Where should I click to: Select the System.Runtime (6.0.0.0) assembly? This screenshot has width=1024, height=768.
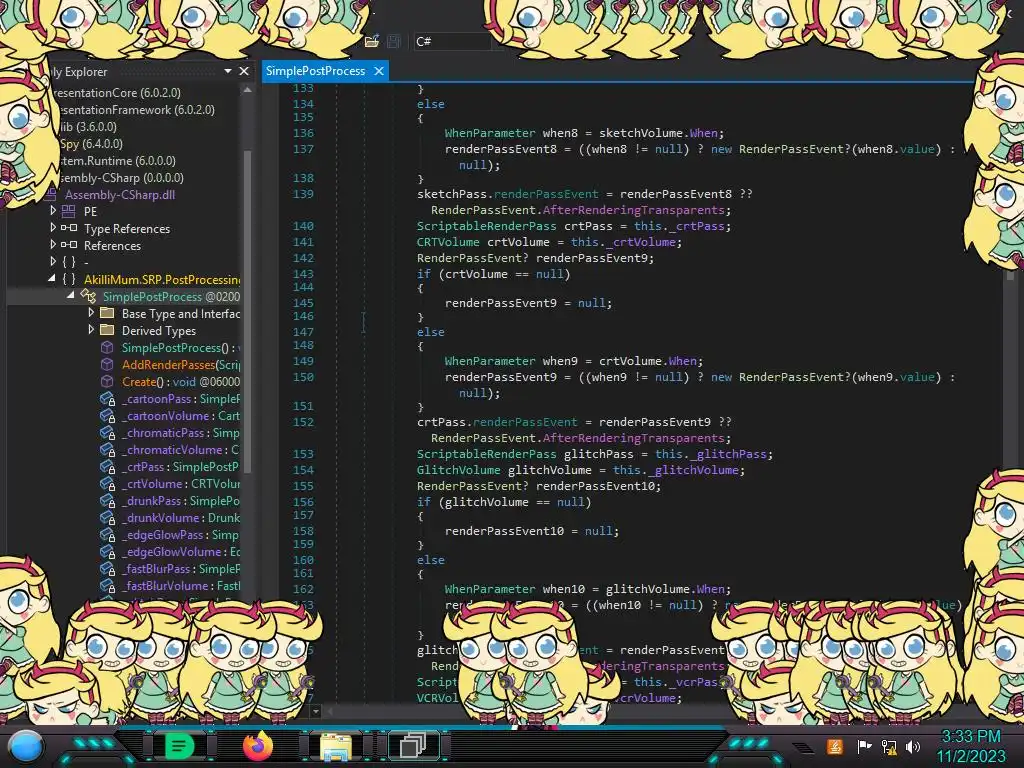118,161
